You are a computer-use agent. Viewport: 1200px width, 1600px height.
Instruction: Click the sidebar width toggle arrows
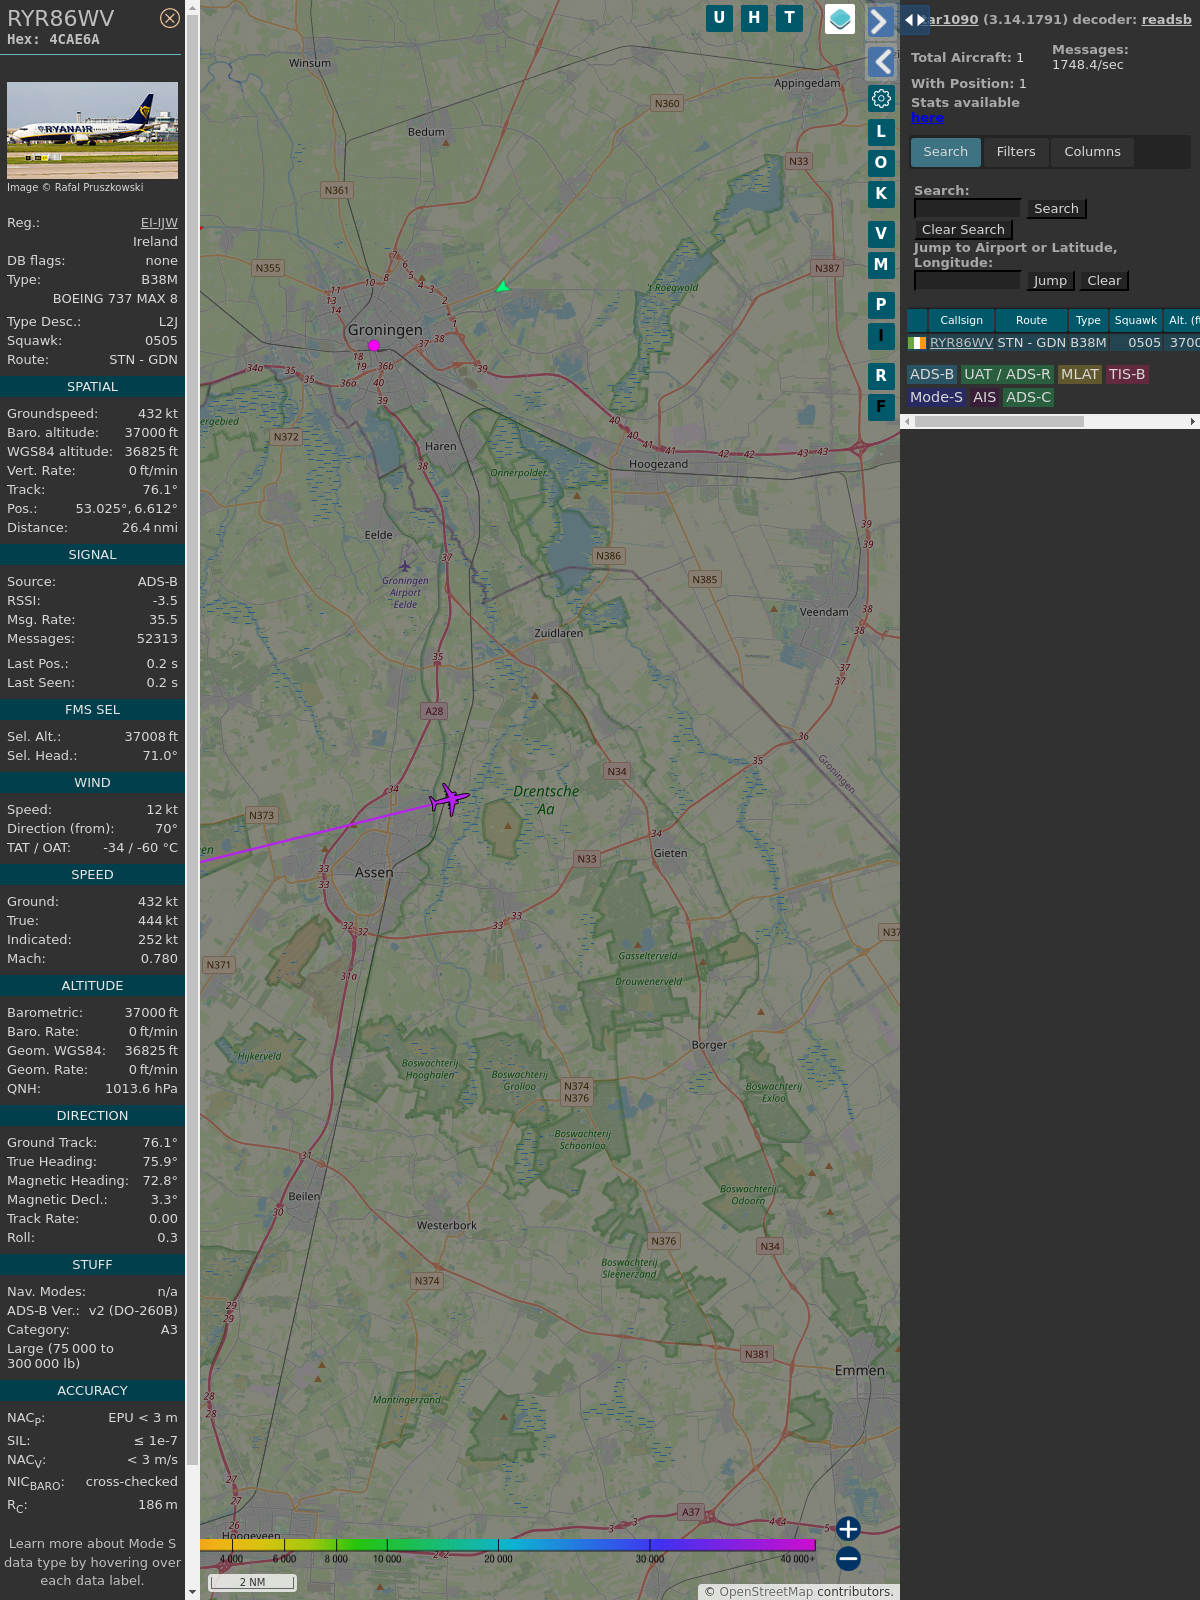[x=915, y=19]
